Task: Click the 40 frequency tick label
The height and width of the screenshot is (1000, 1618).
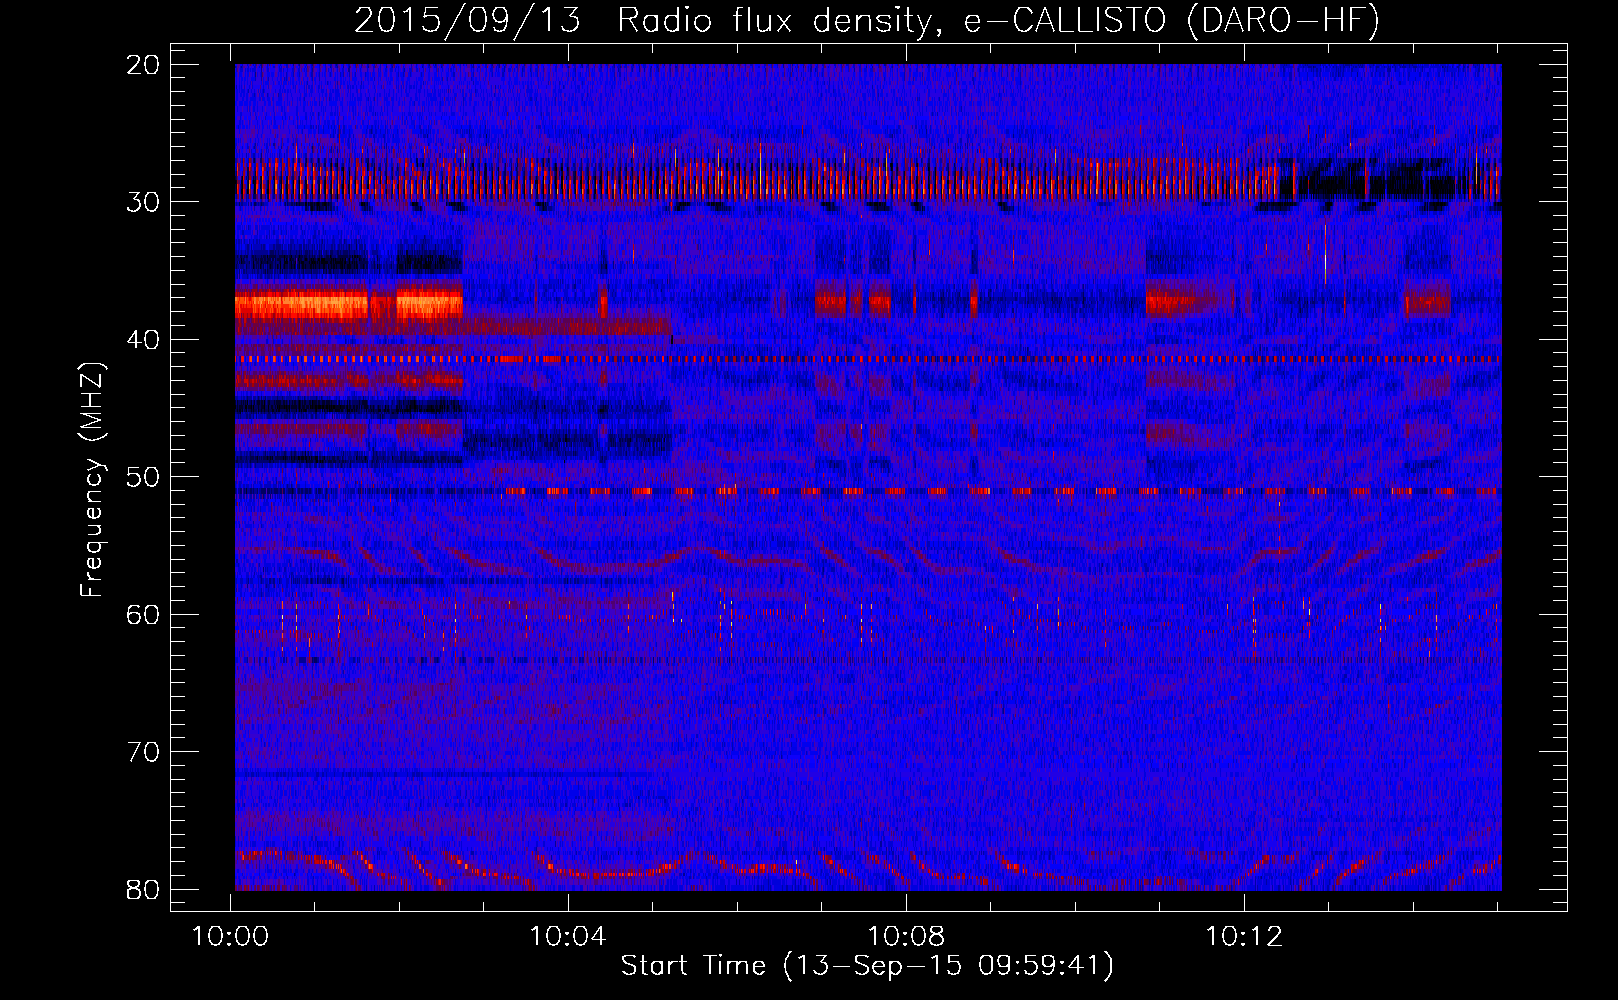Action: 143,340
